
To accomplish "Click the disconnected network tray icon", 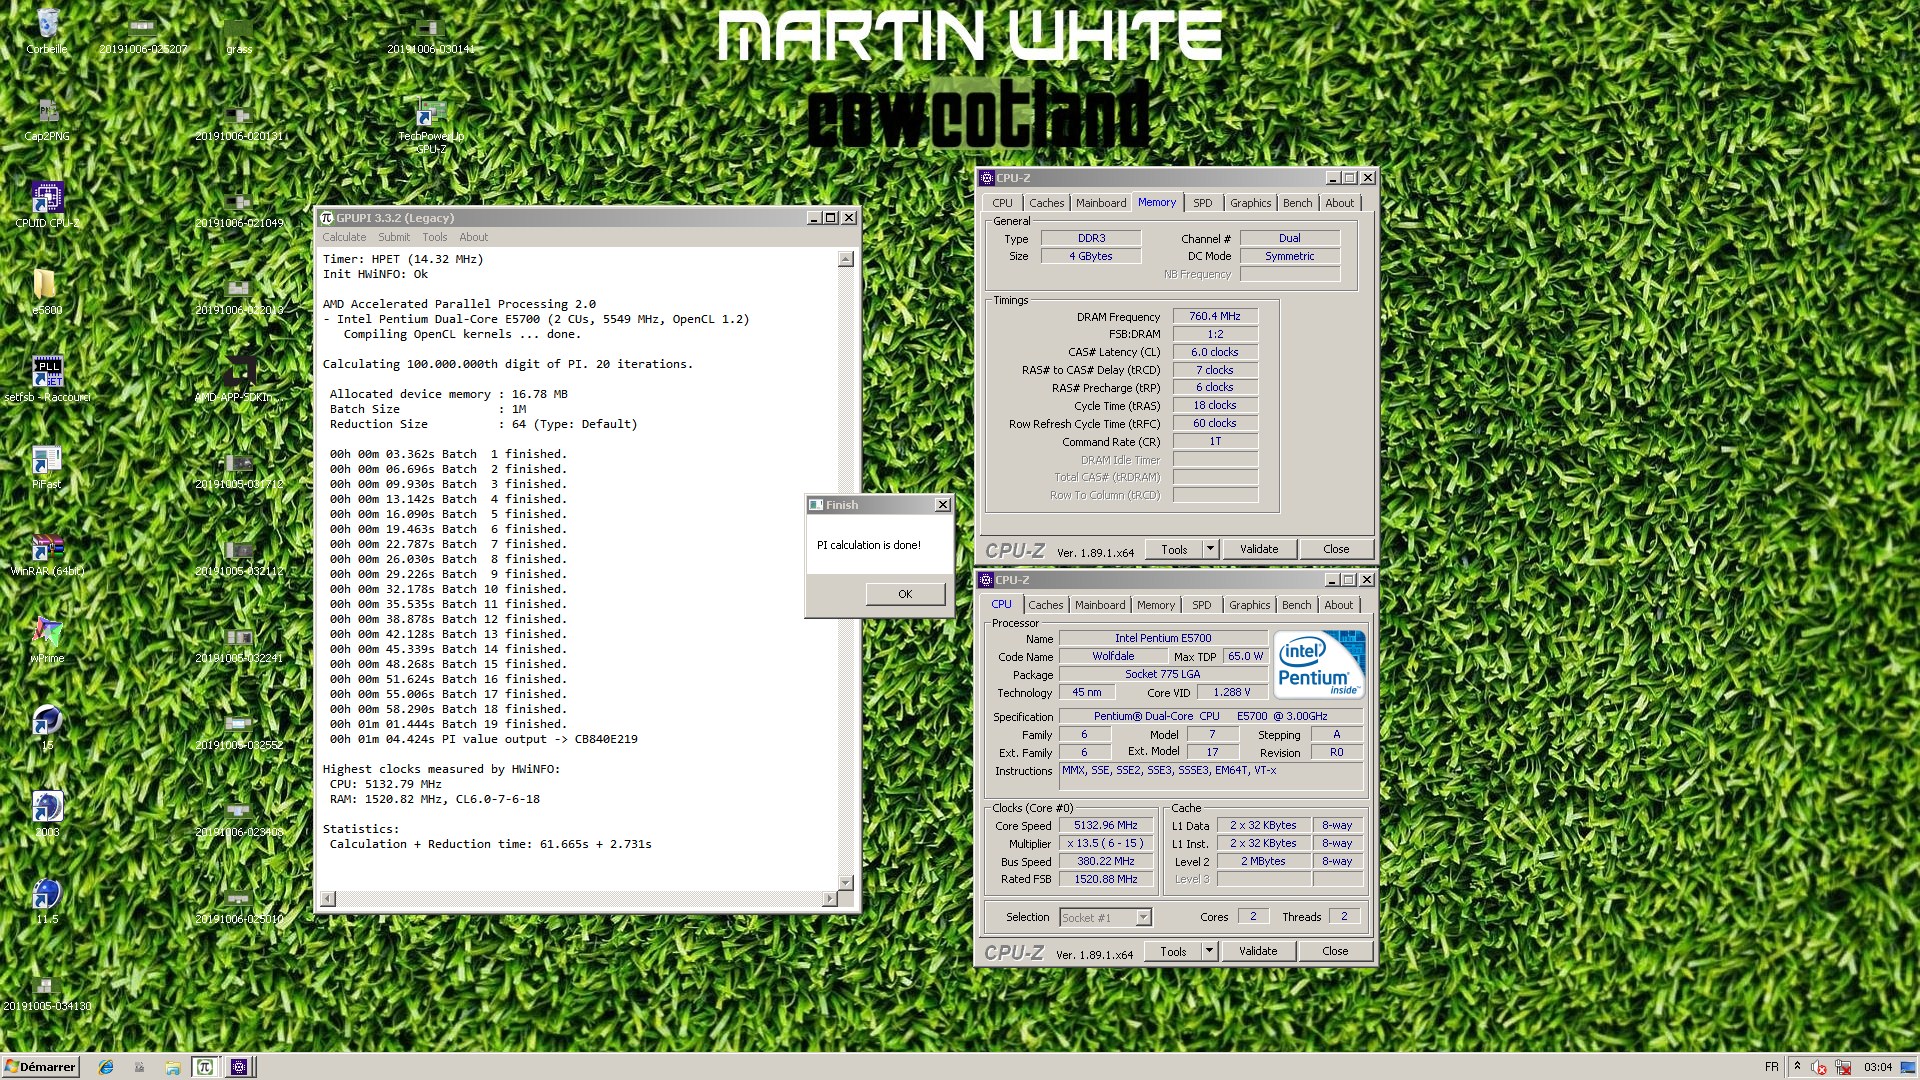I will (1842, 1067).
